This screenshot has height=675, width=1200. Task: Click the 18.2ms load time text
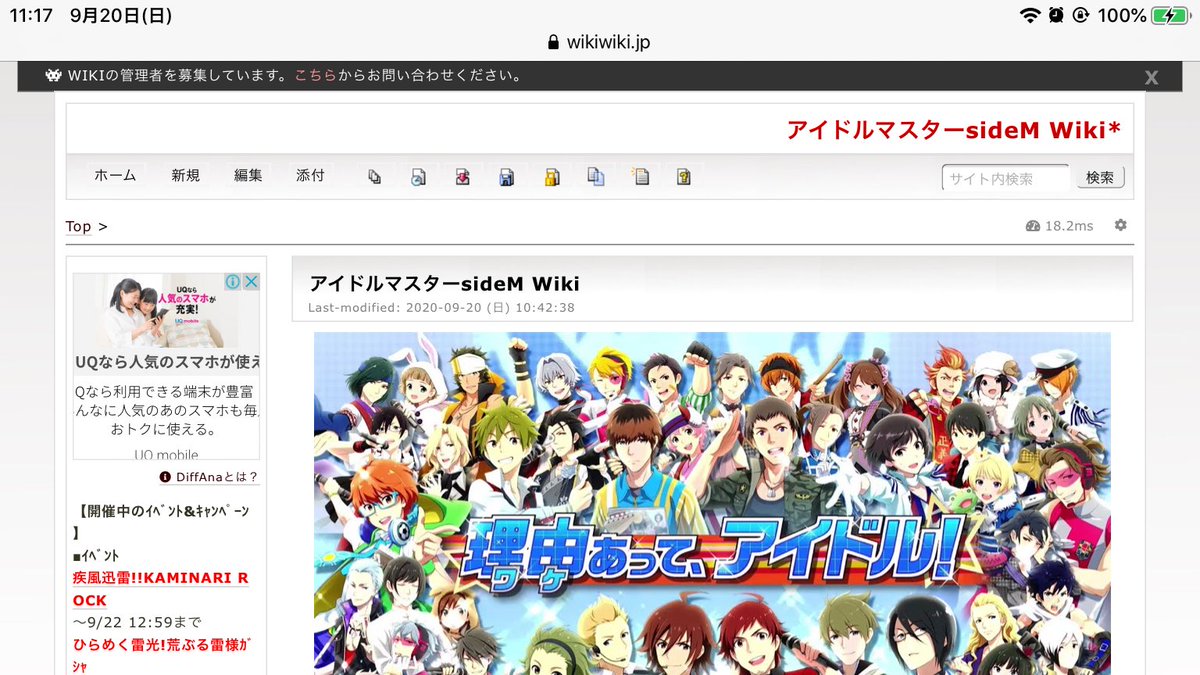tap(1069, 226)
